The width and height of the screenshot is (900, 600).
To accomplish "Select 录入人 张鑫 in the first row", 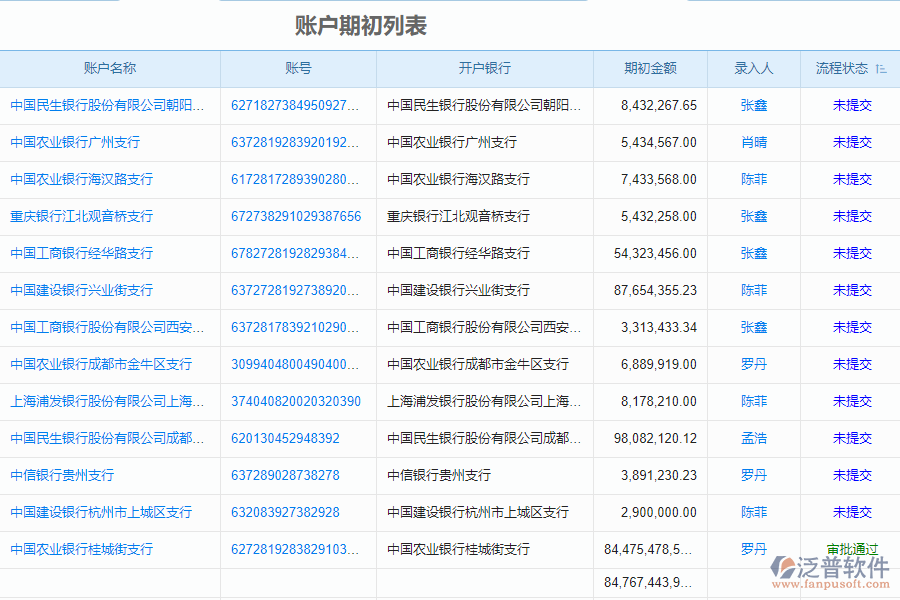I will coord(752,105).
